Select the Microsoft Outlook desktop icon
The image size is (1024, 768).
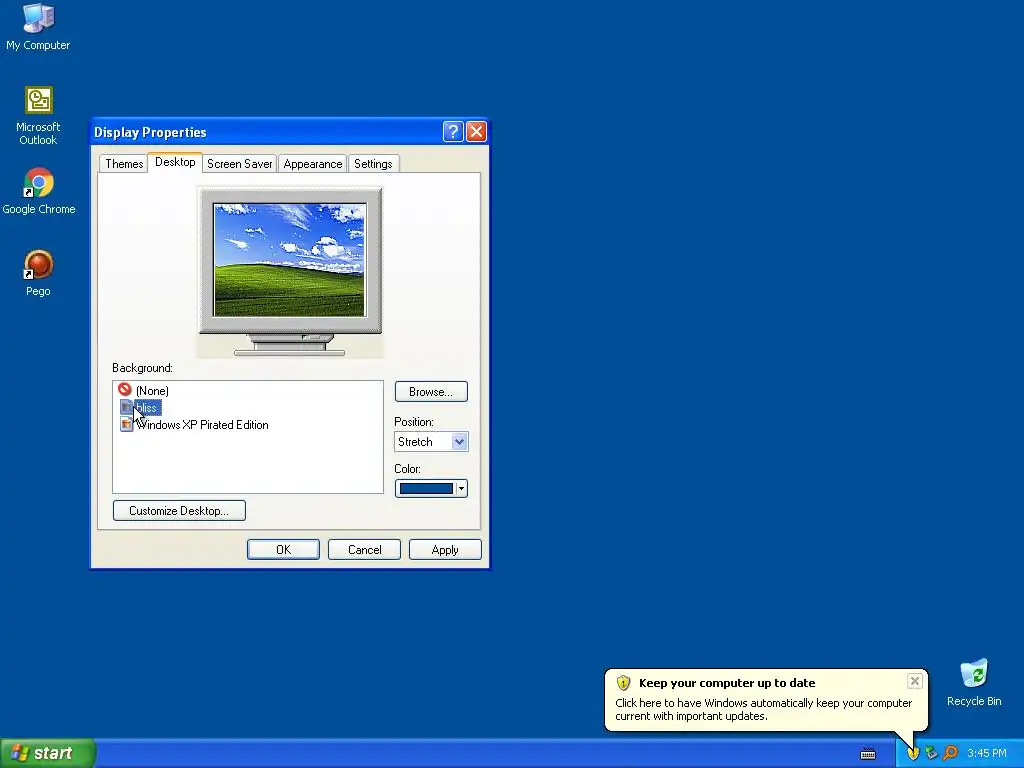tap(38, 115)
